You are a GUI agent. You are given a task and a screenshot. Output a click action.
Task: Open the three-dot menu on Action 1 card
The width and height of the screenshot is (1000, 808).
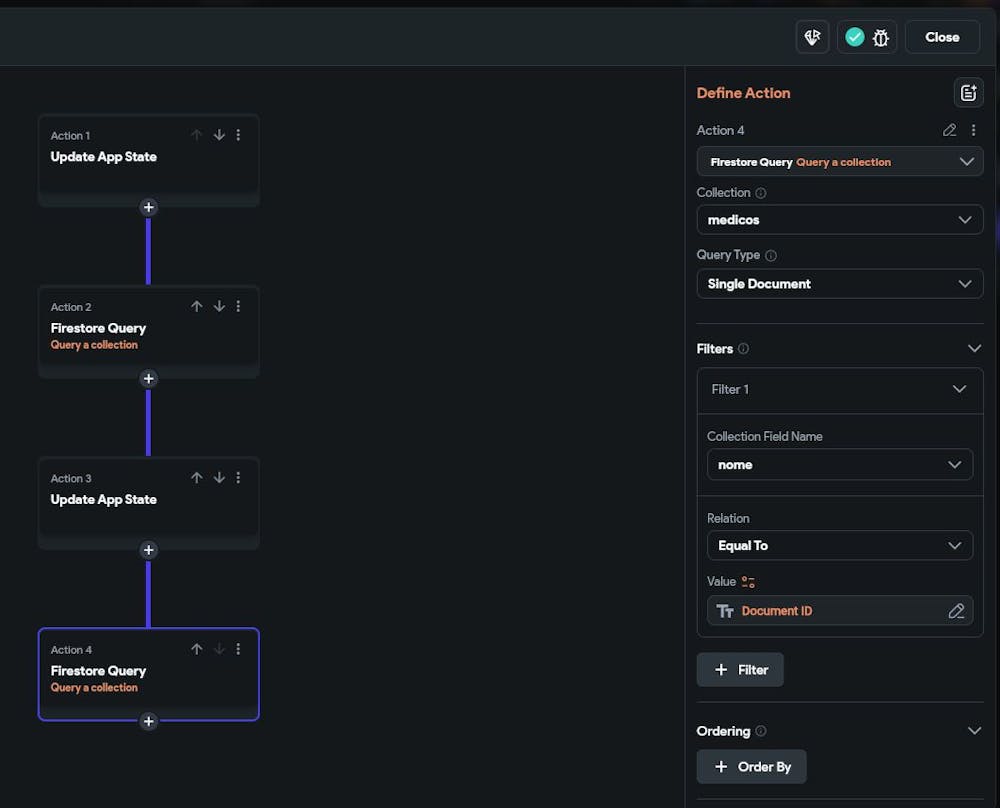[x=238, y=135]
